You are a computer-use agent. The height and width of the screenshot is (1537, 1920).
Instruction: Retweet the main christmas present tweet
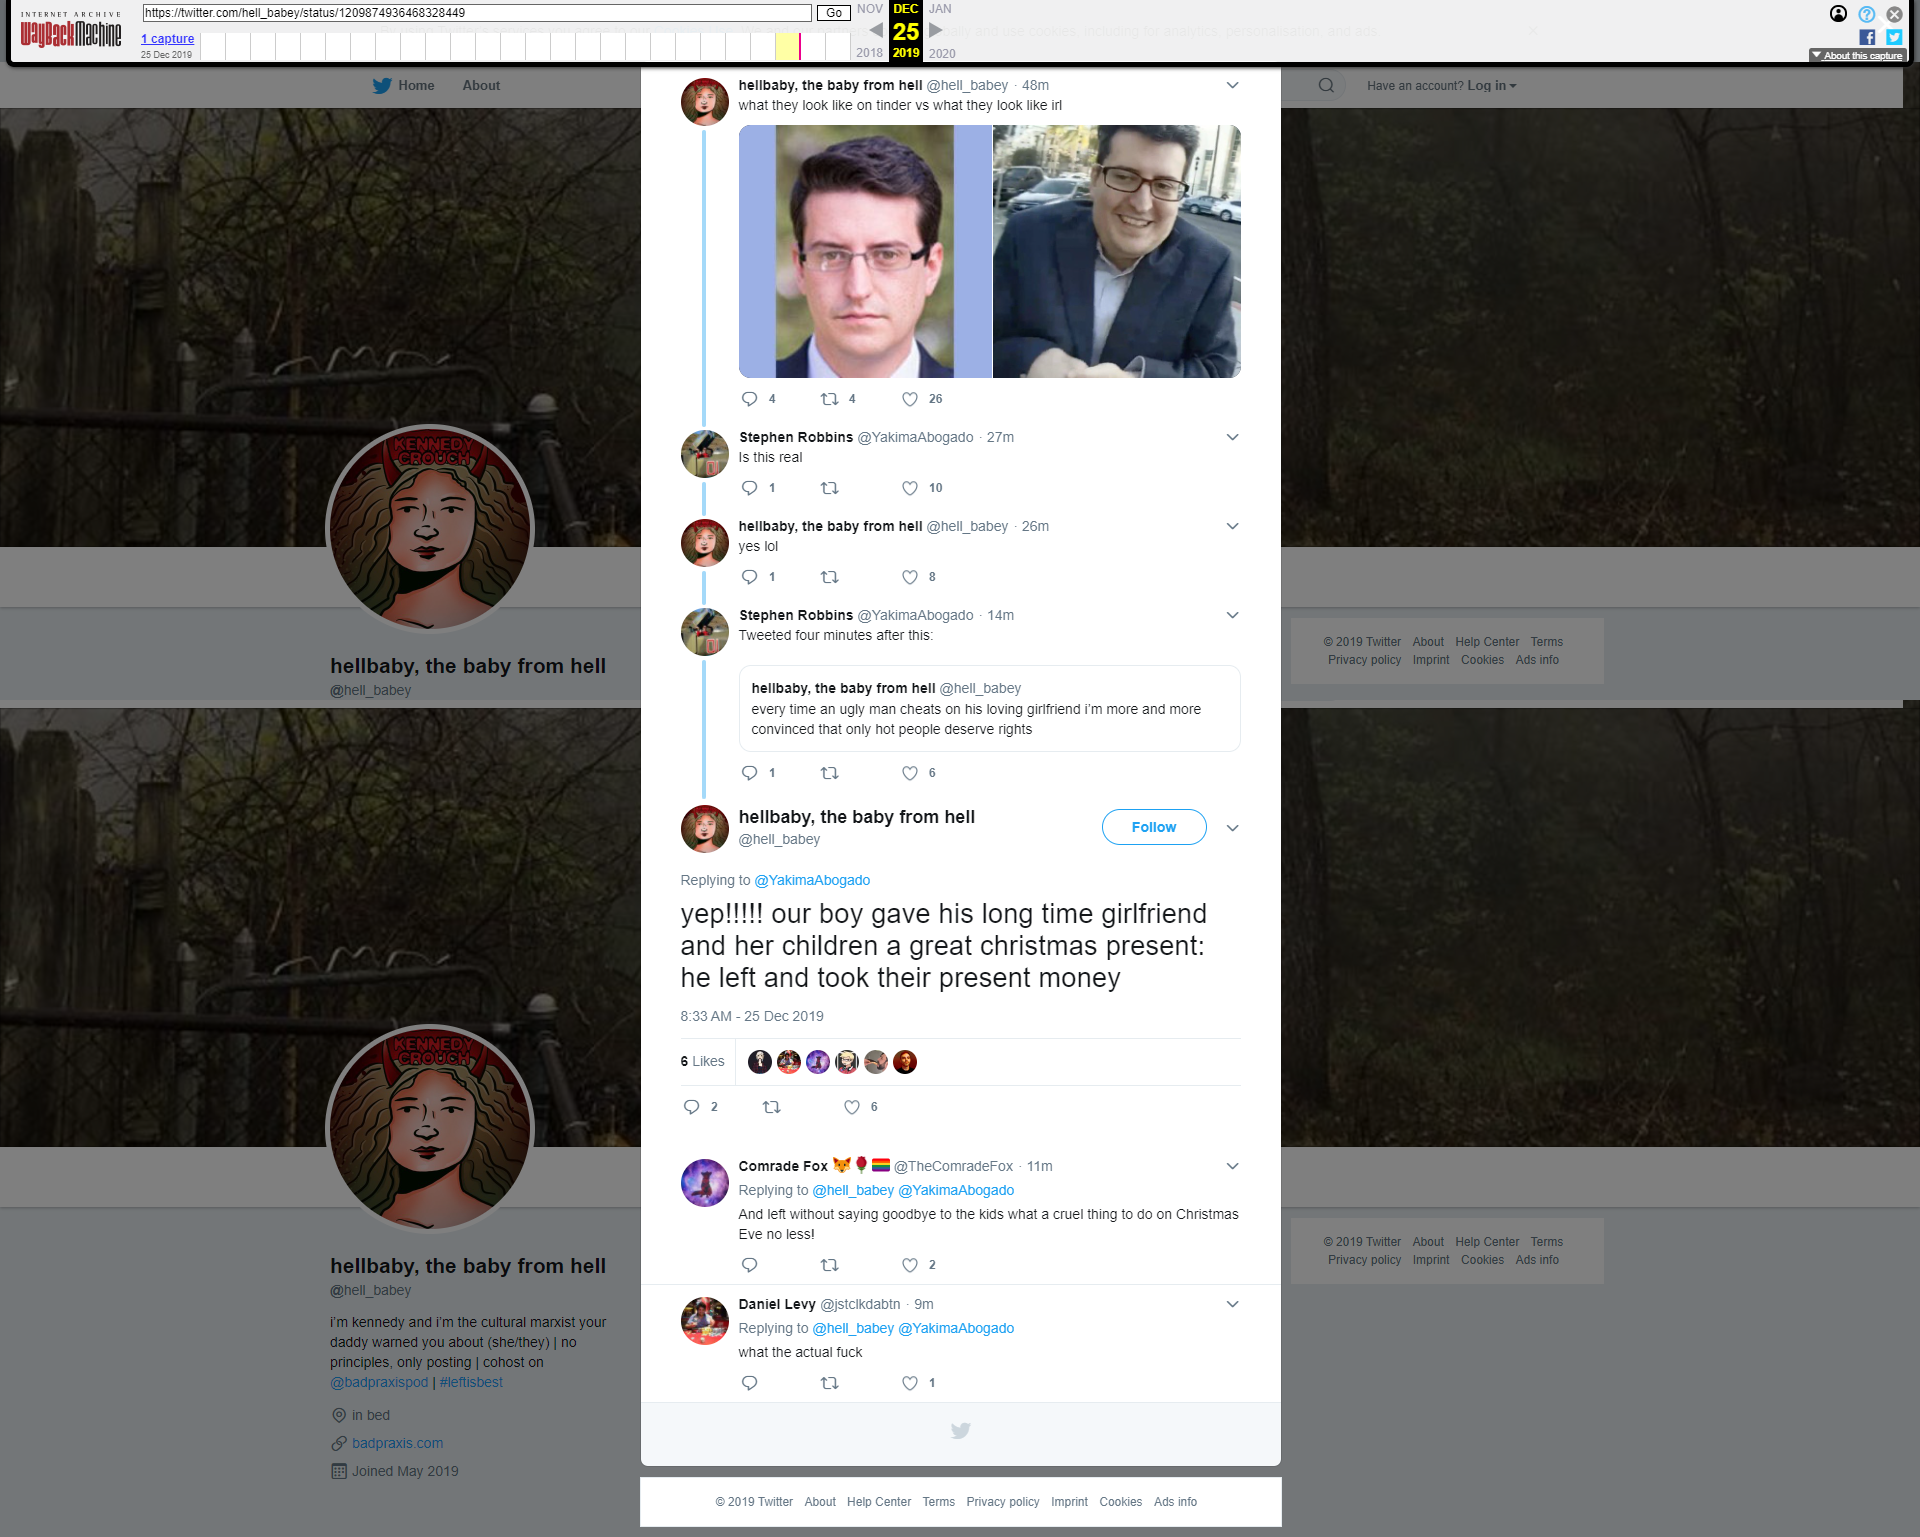click(771, 1107)
